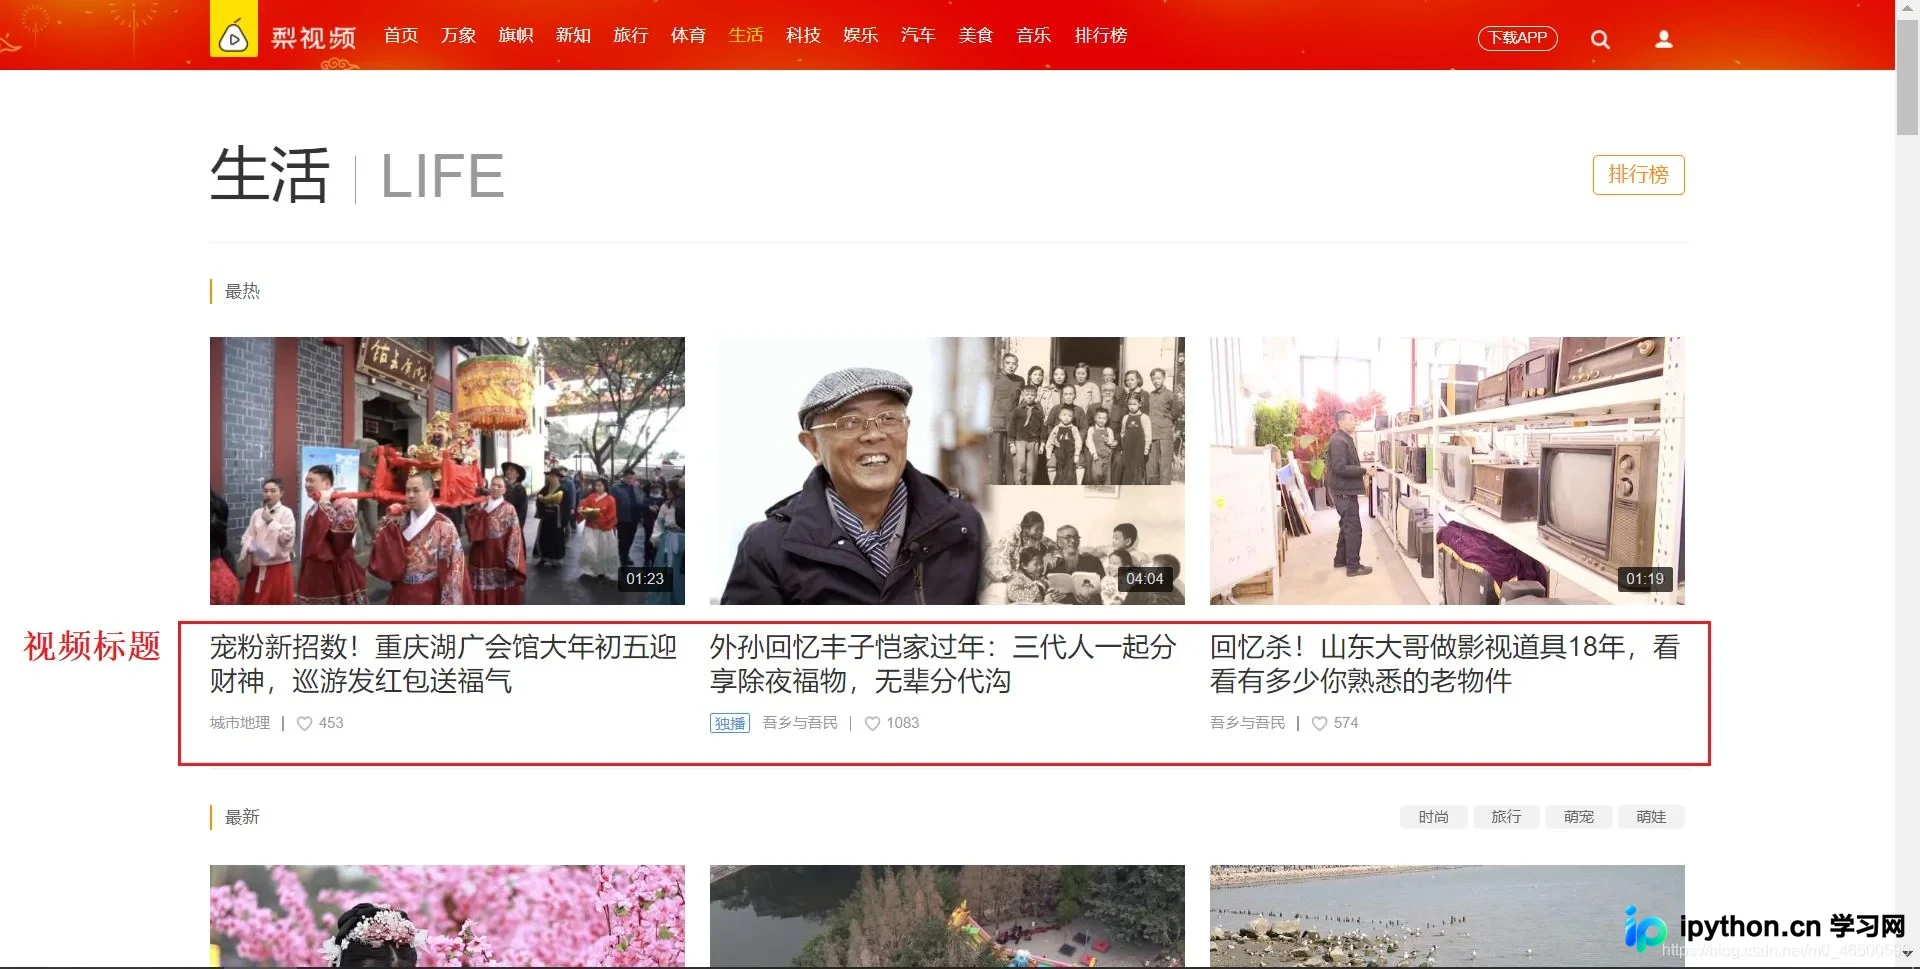Screen dimensions: 1920x969
Task: Open video title 外孙回忆丰子恺家过年
Action: (943, 664)
